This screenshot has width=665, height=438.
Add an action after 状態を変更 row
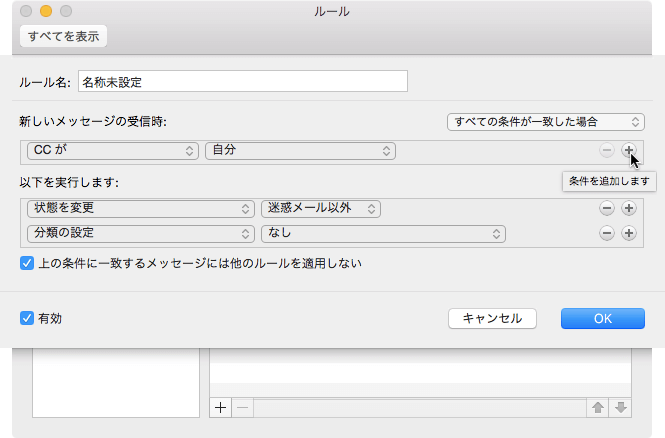click(x=628, y=208)
